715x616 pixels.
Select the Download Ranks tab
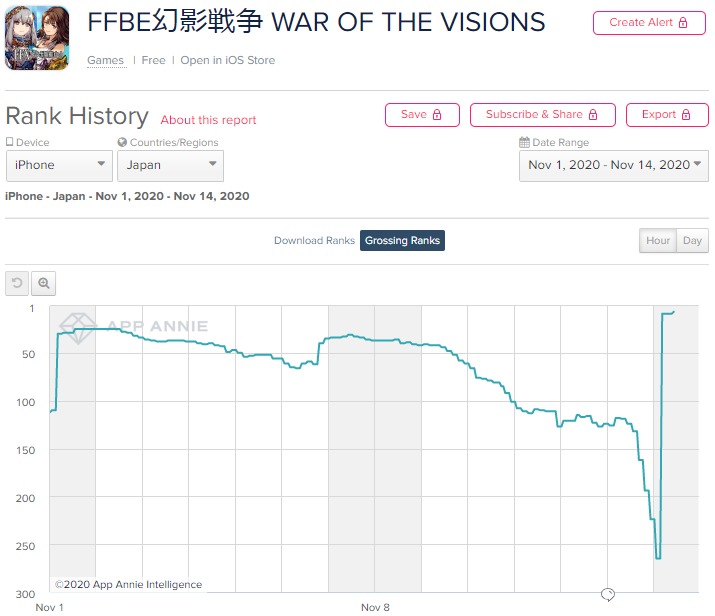[x=314, y=240]
